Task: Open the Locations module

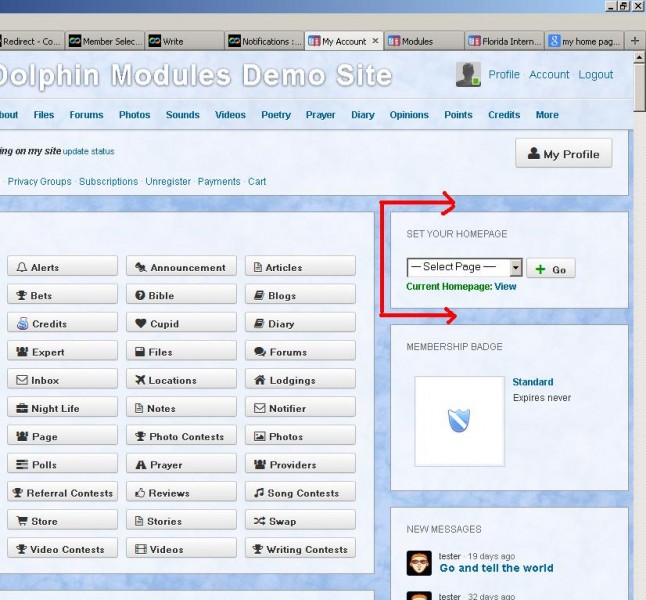Action: click(x=181, y=380)
